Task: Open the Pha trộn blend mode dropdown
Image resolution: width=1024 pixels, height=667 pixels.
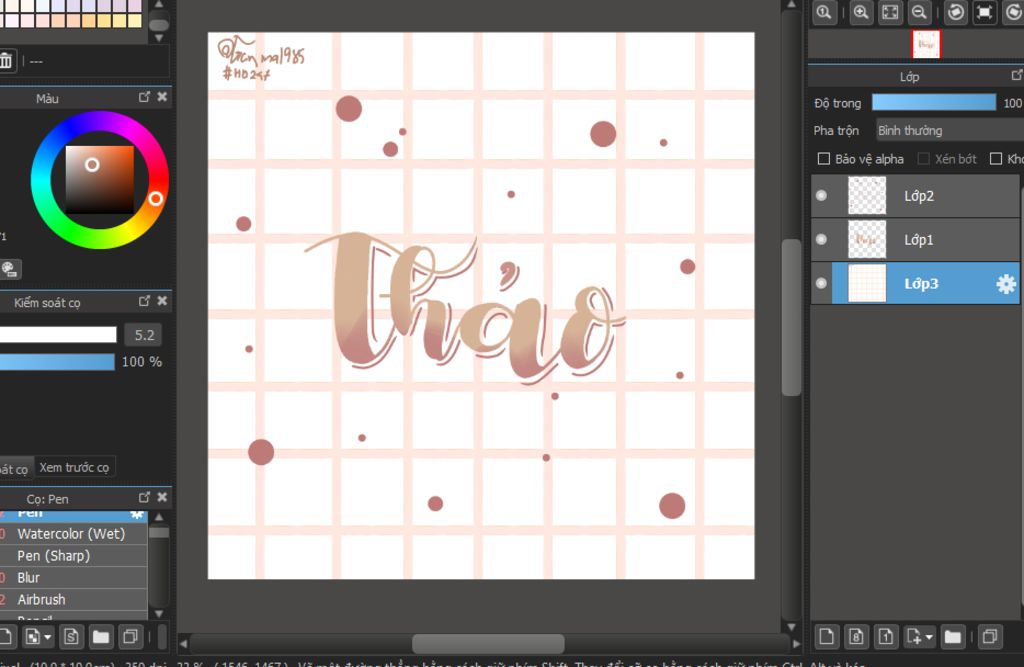Action: tap(950, 131)
